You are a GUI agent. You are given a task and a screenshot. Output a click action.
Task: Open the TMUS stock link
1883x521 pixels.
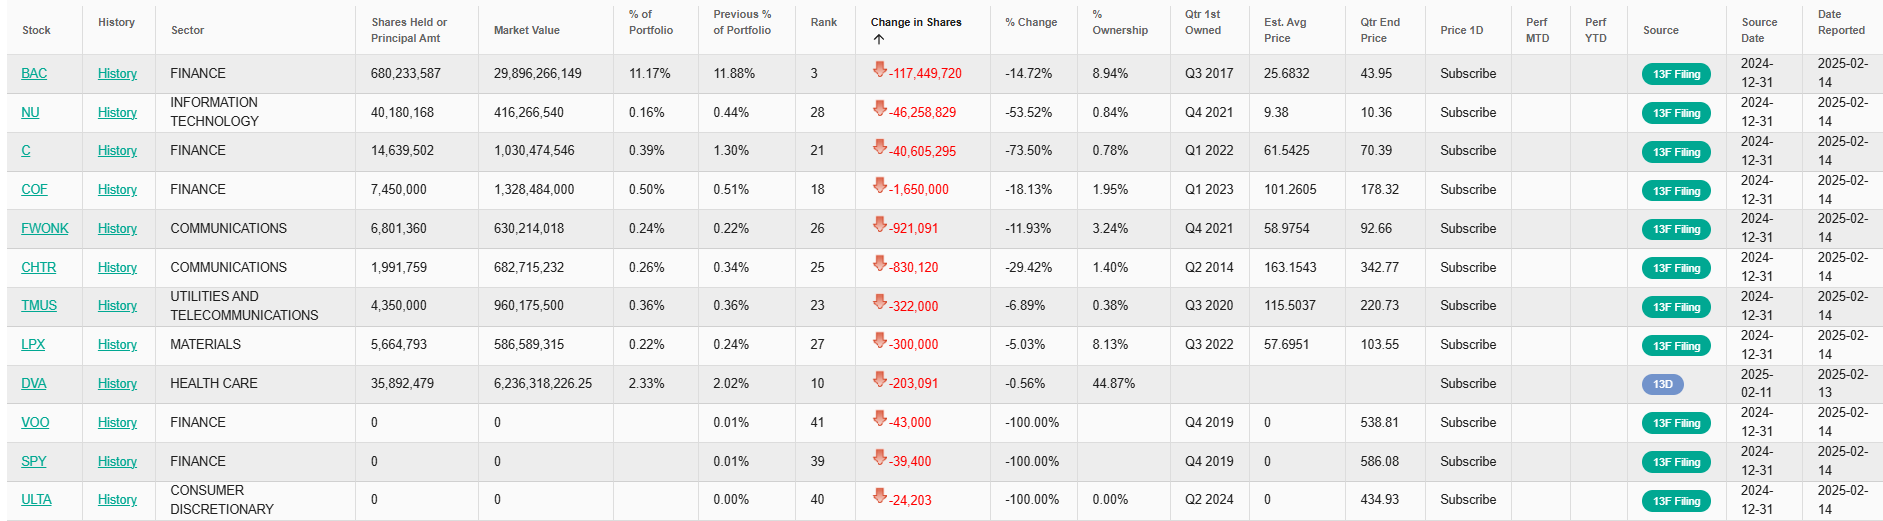tap(39, 305)
